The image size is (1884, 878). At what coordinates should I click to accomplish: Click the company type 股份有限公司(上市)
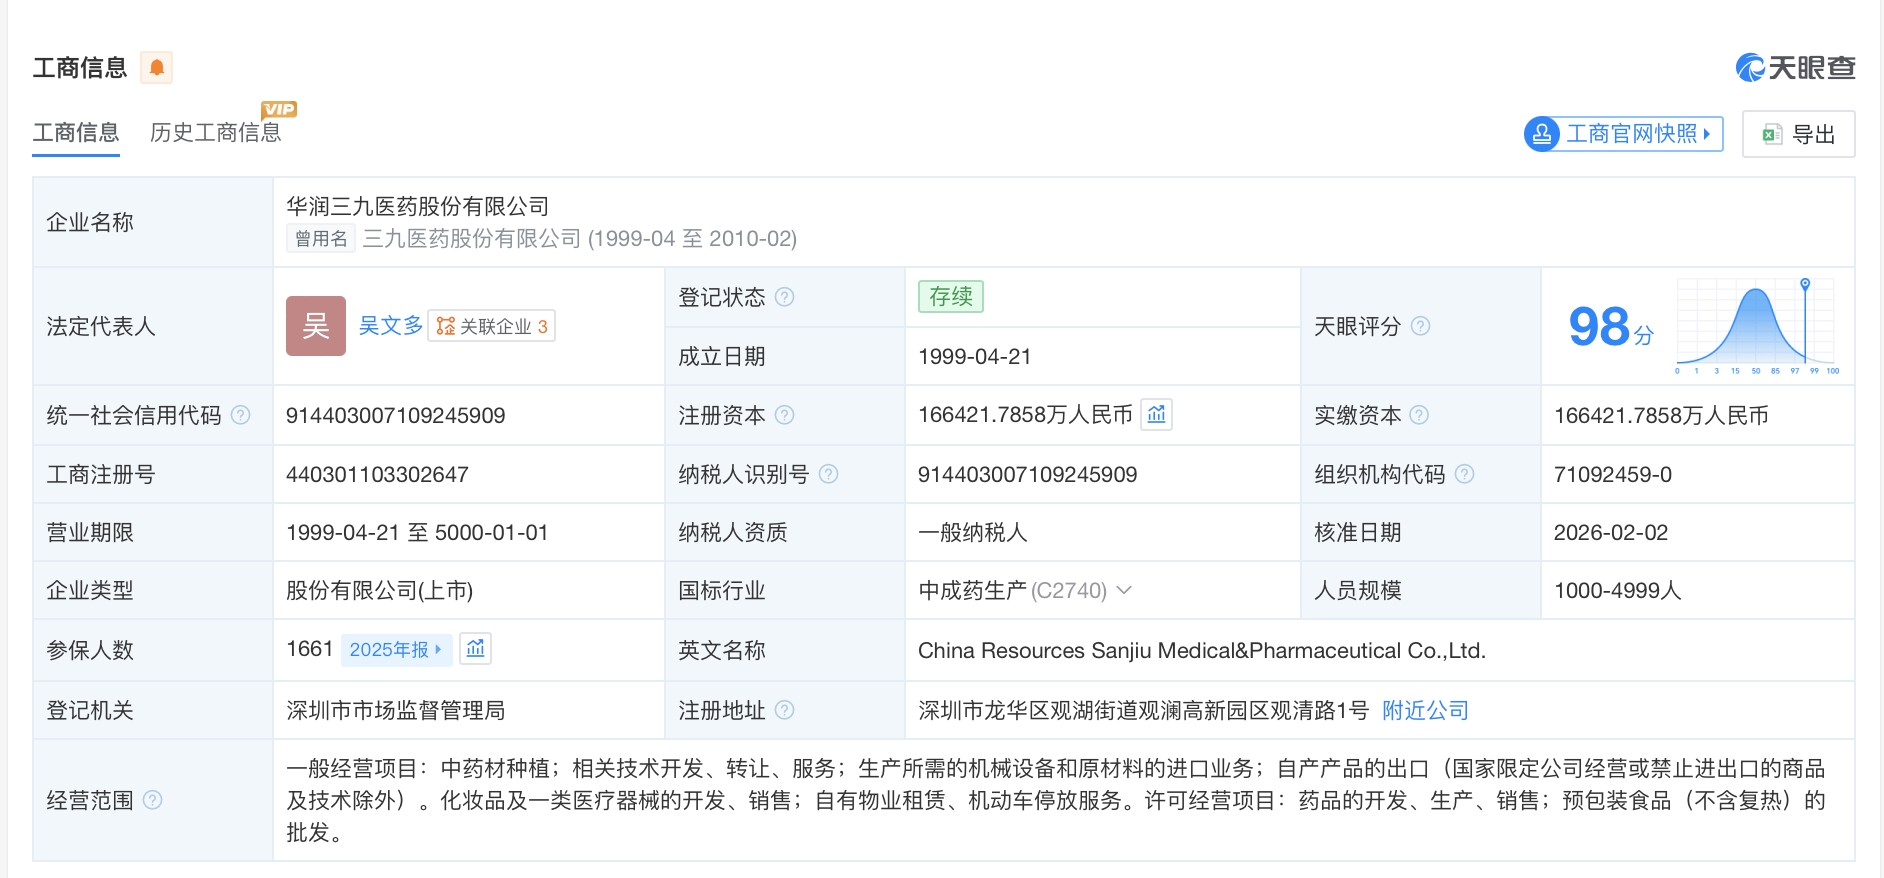tap(380, 590)
